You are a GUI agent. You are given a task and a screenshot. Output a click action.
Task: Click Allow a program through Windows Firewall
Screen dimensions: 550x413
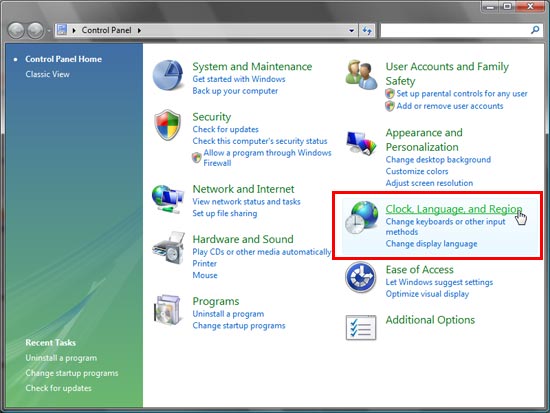coord(267,158)
